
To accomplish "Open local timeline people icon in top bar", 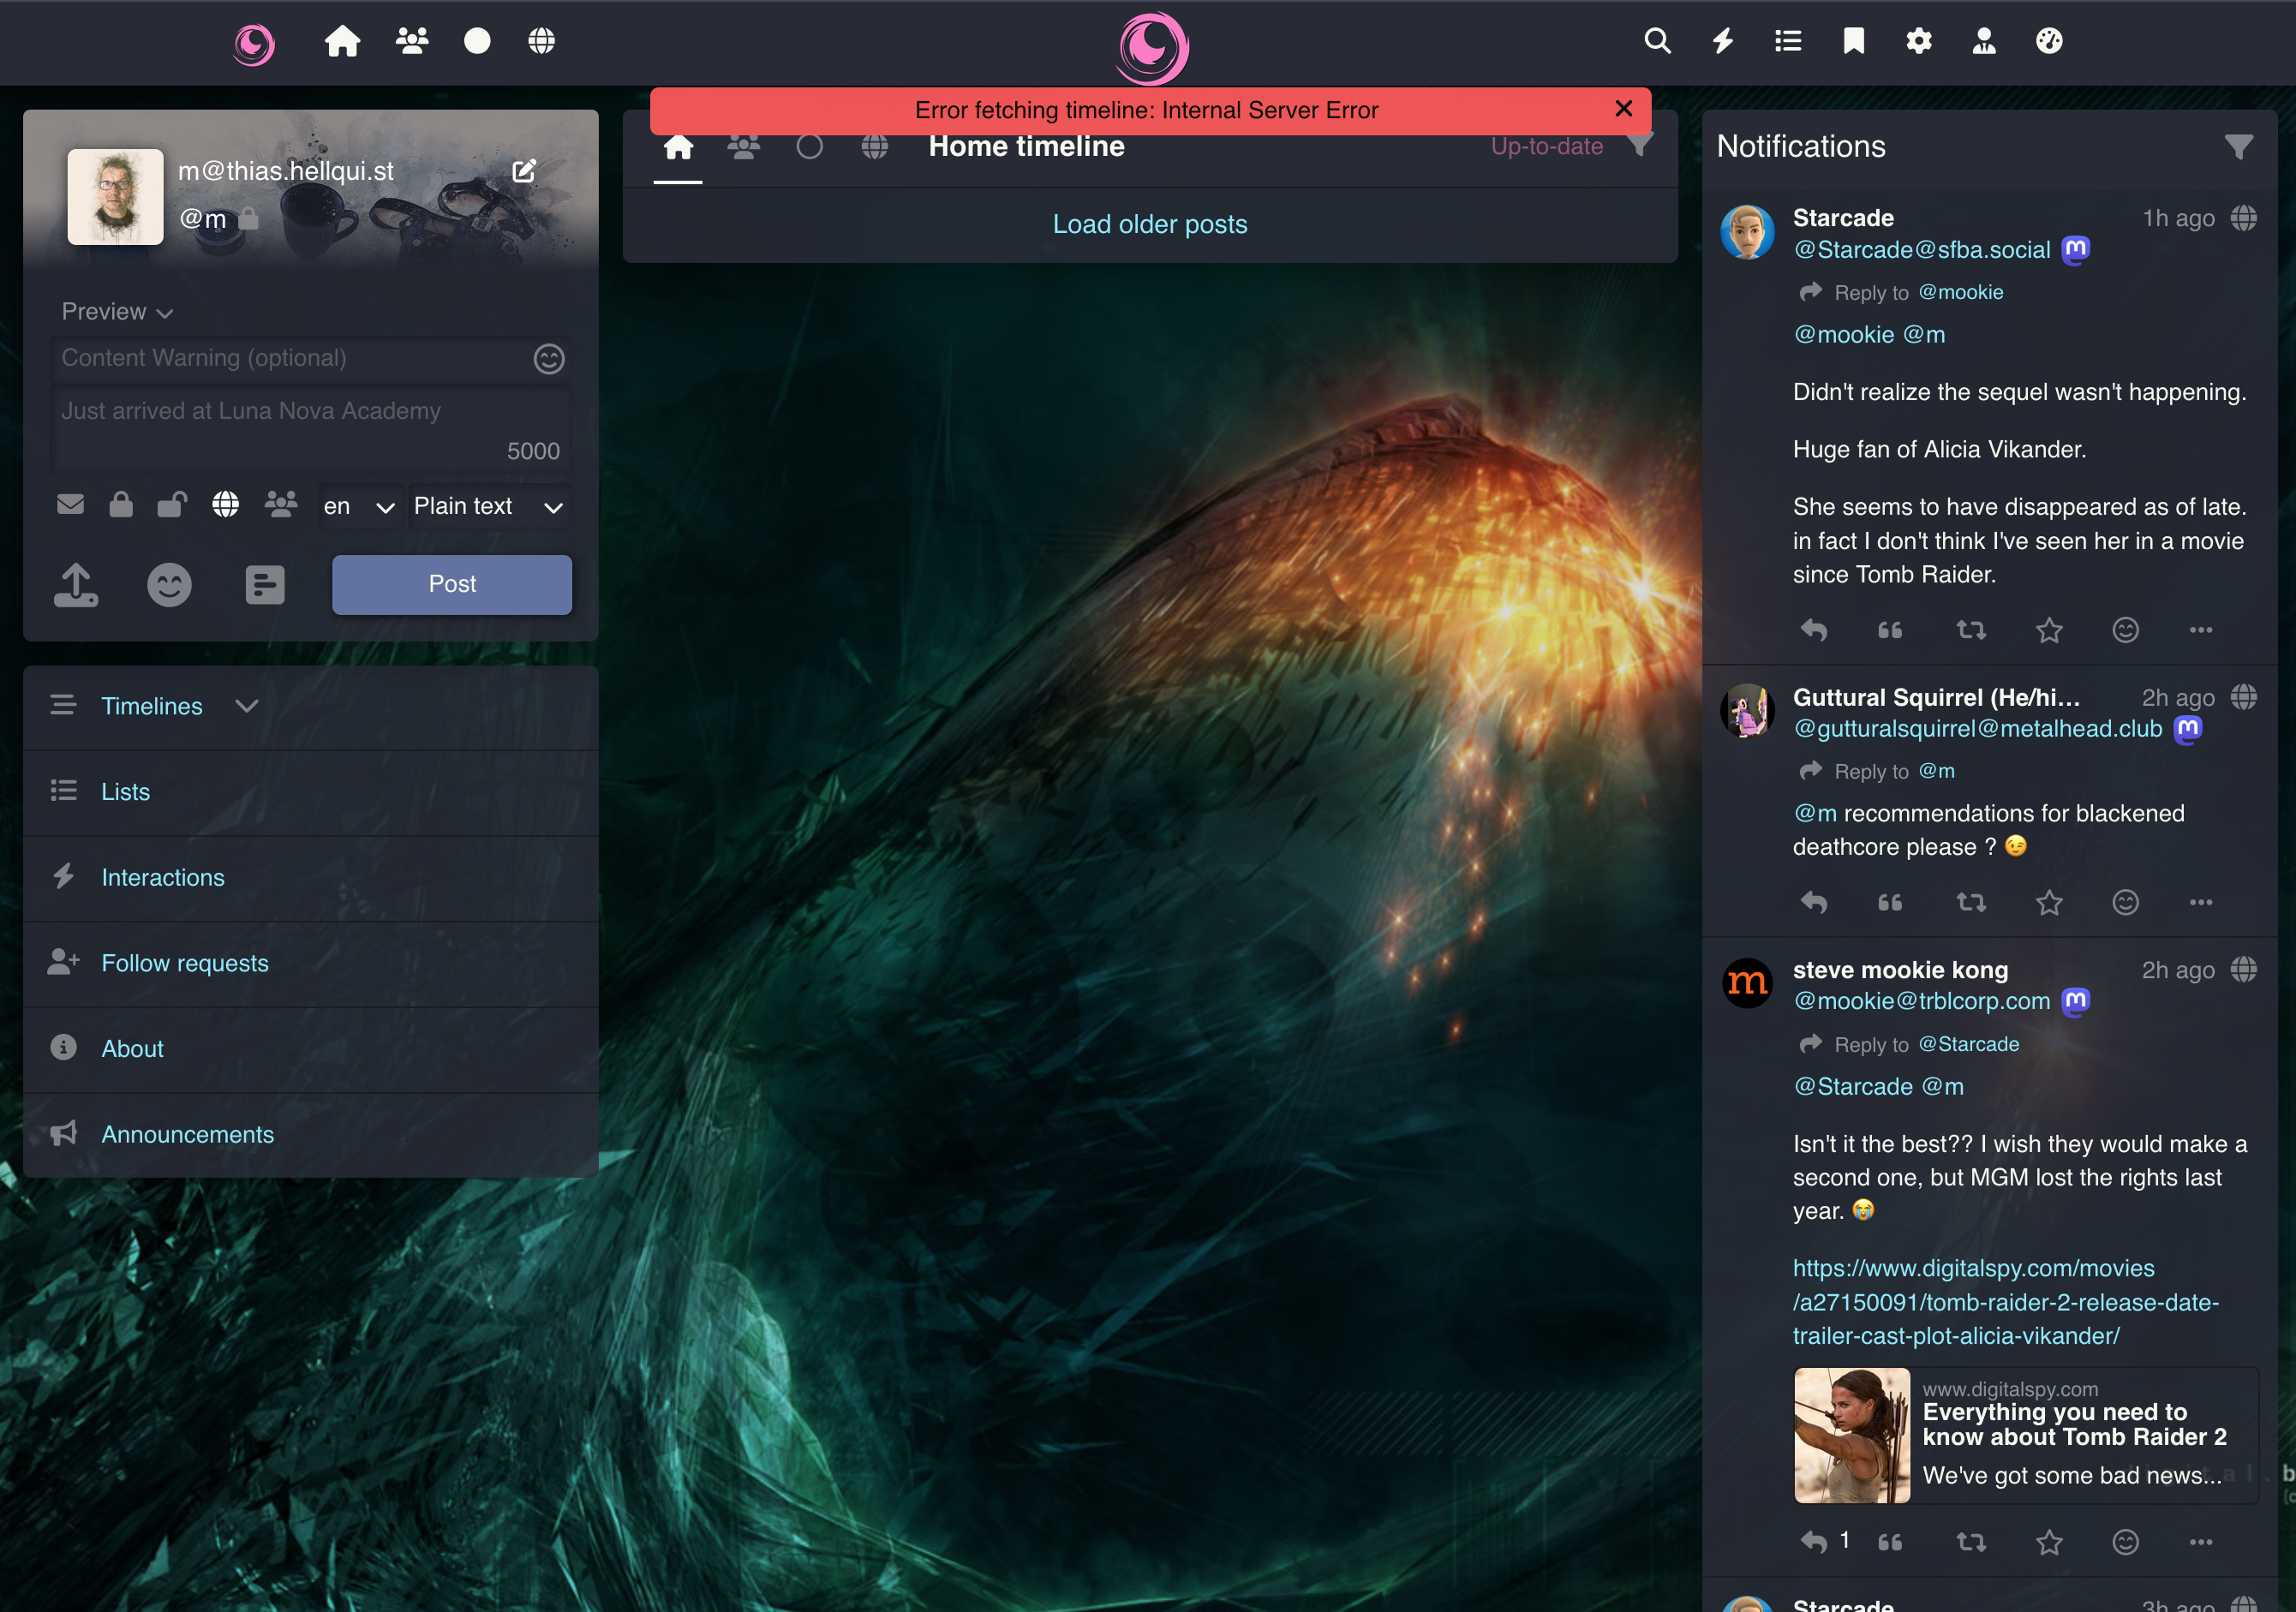I will 412,41.
